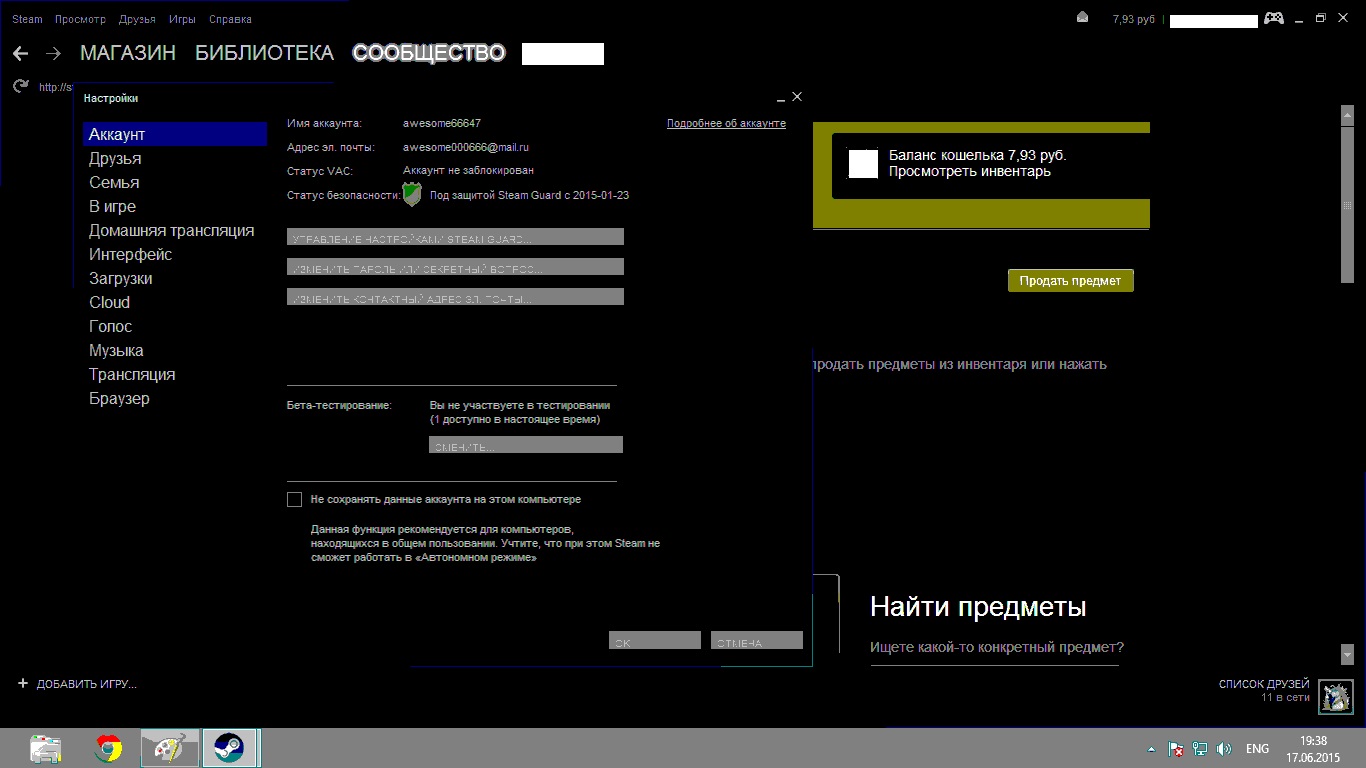Click the manage Steam Guard settings button
The width and height of the screenshot is (1366, 768).
(455, 236)
